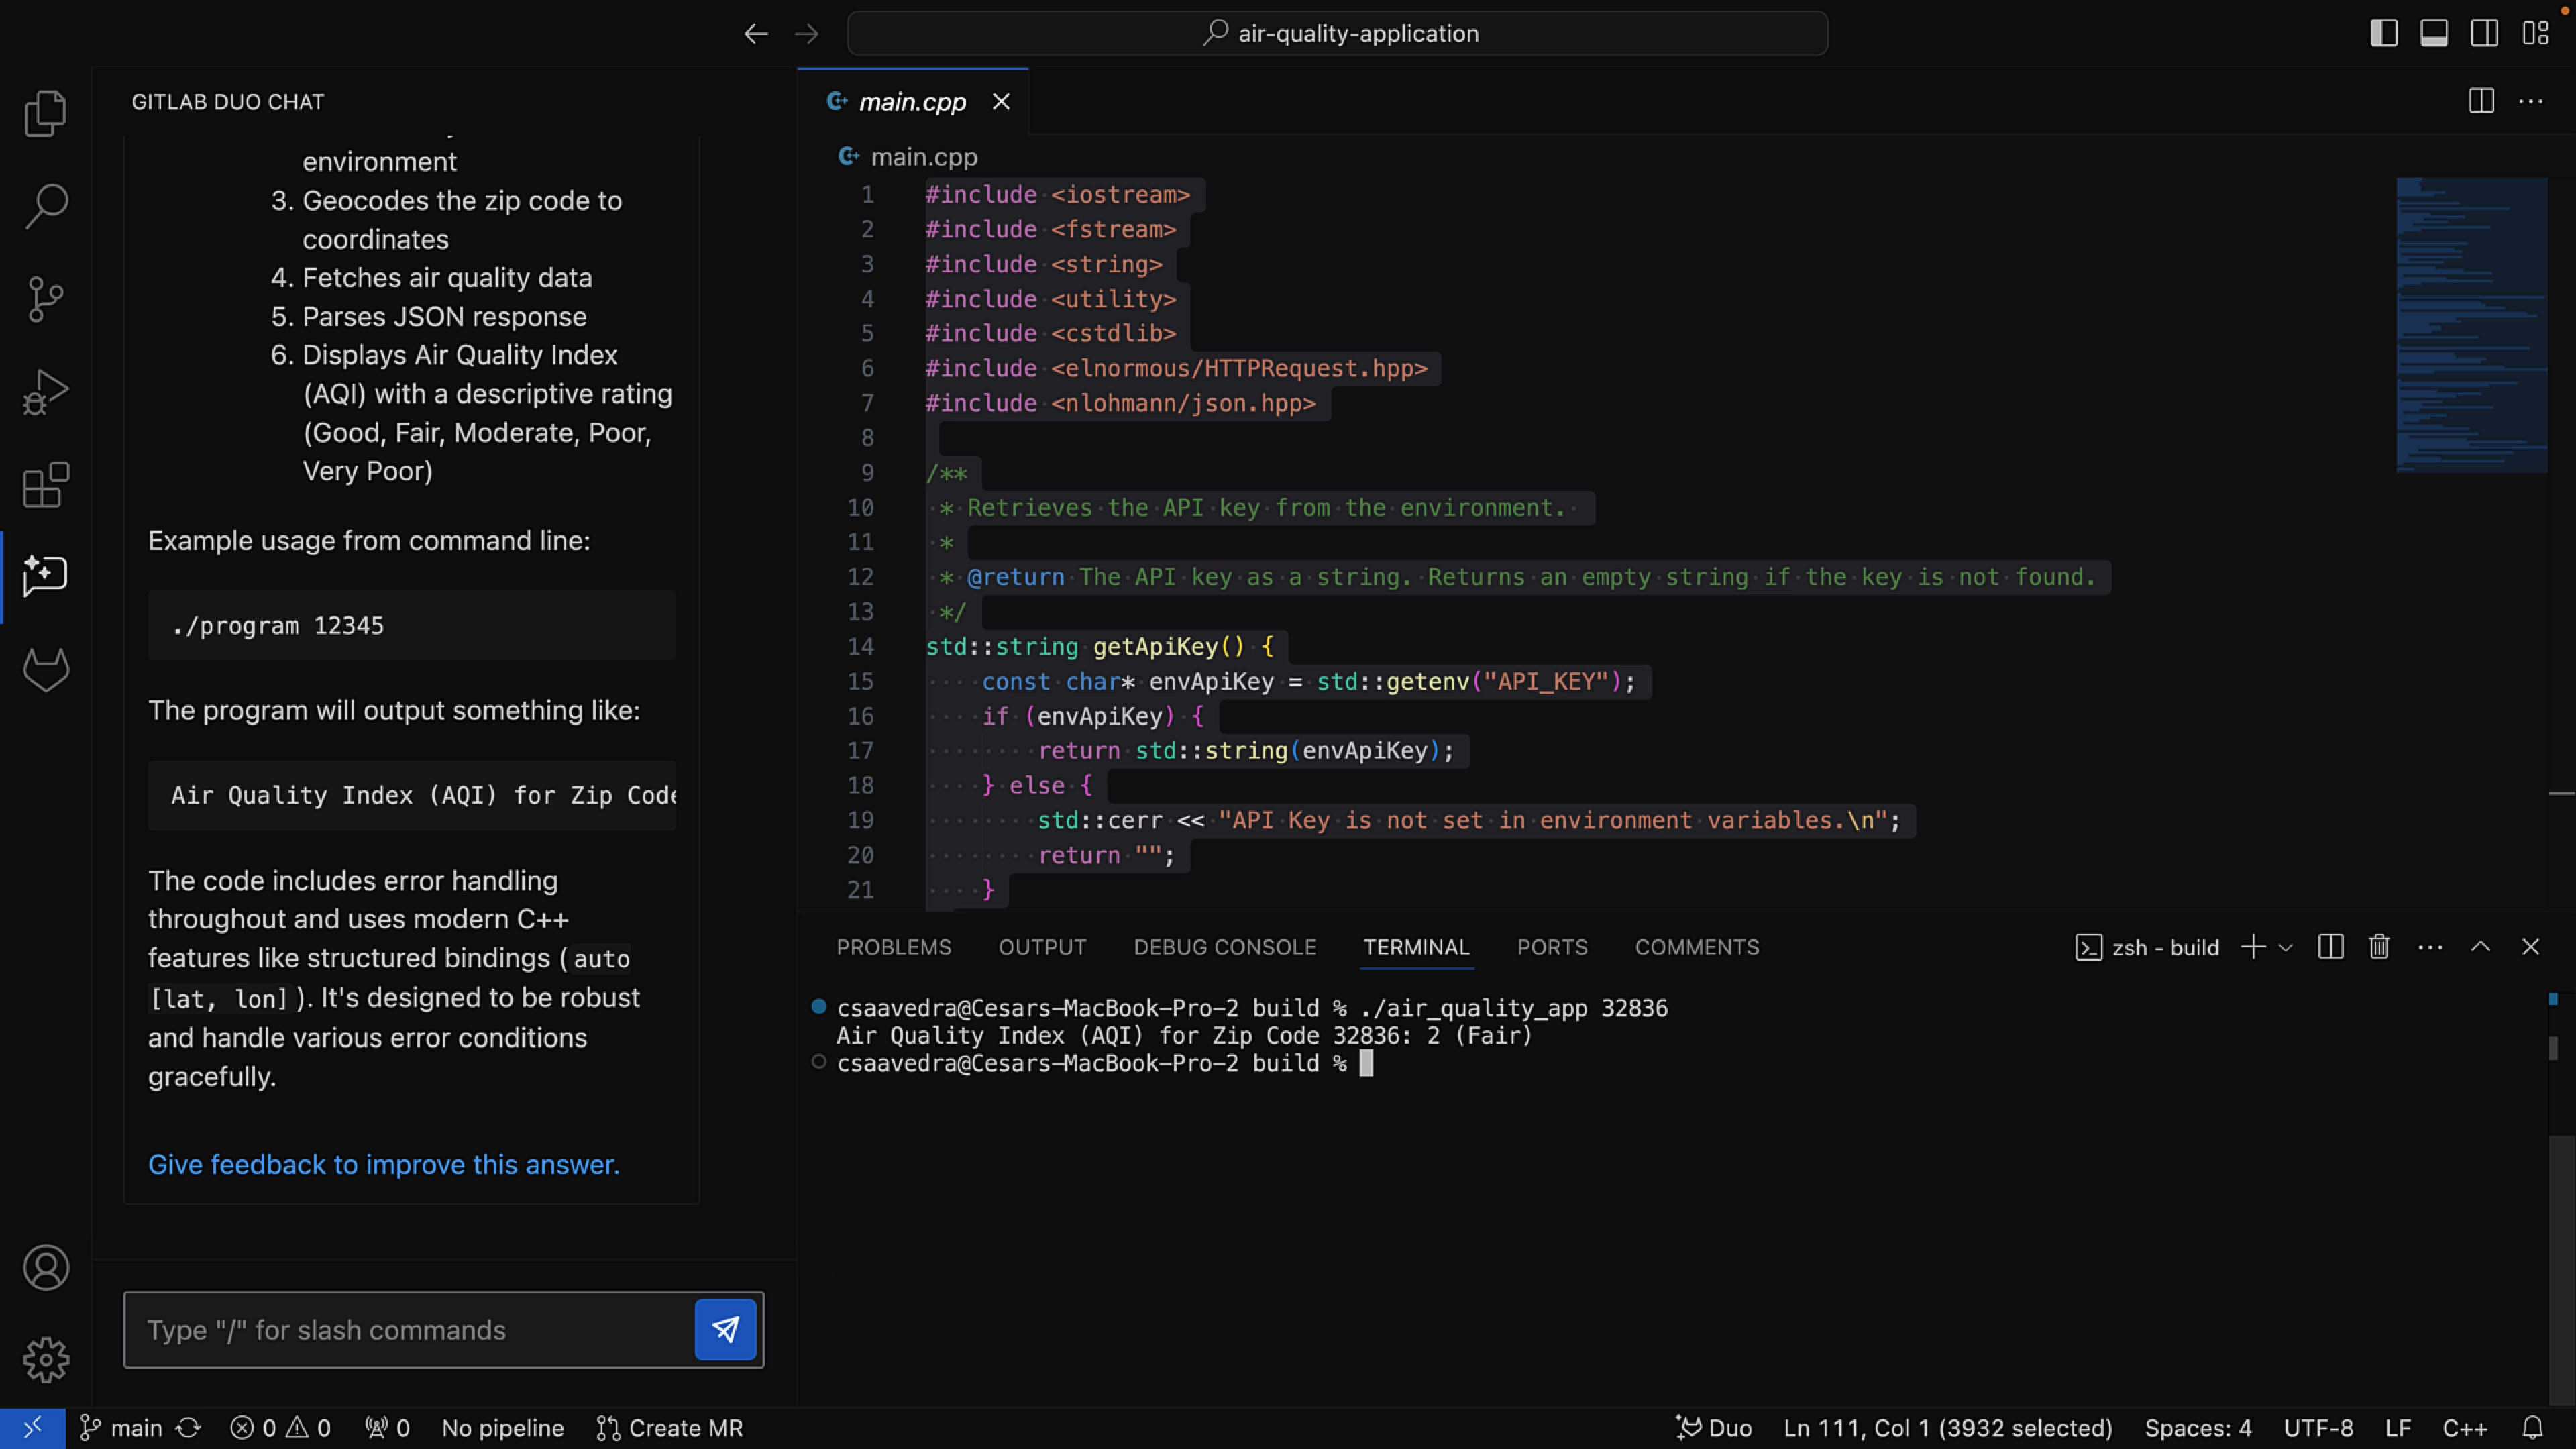The image size is (2576, 1449).
Task: Go back with the left arrow
Action: [756, 34]
